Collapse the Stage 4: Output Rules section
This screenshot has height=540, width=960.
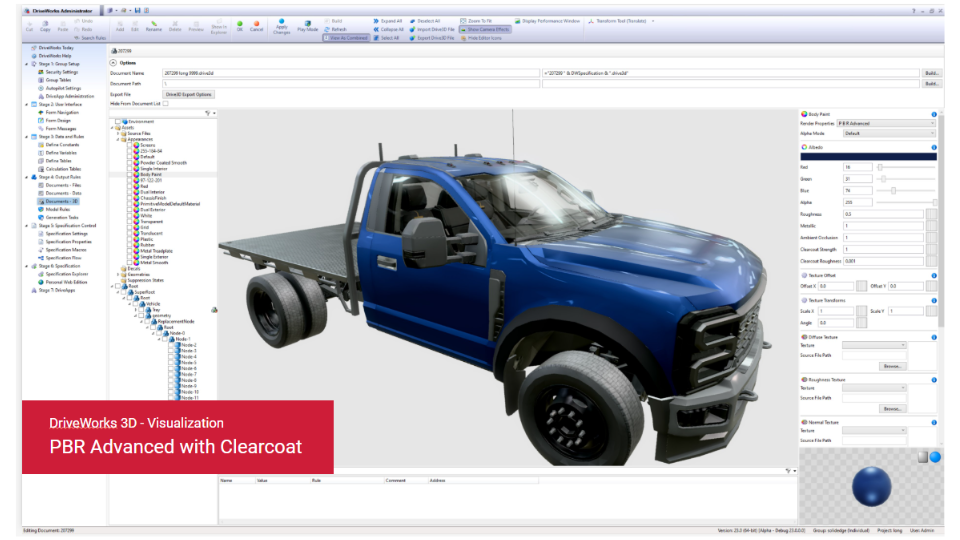[x=26, y=177]
